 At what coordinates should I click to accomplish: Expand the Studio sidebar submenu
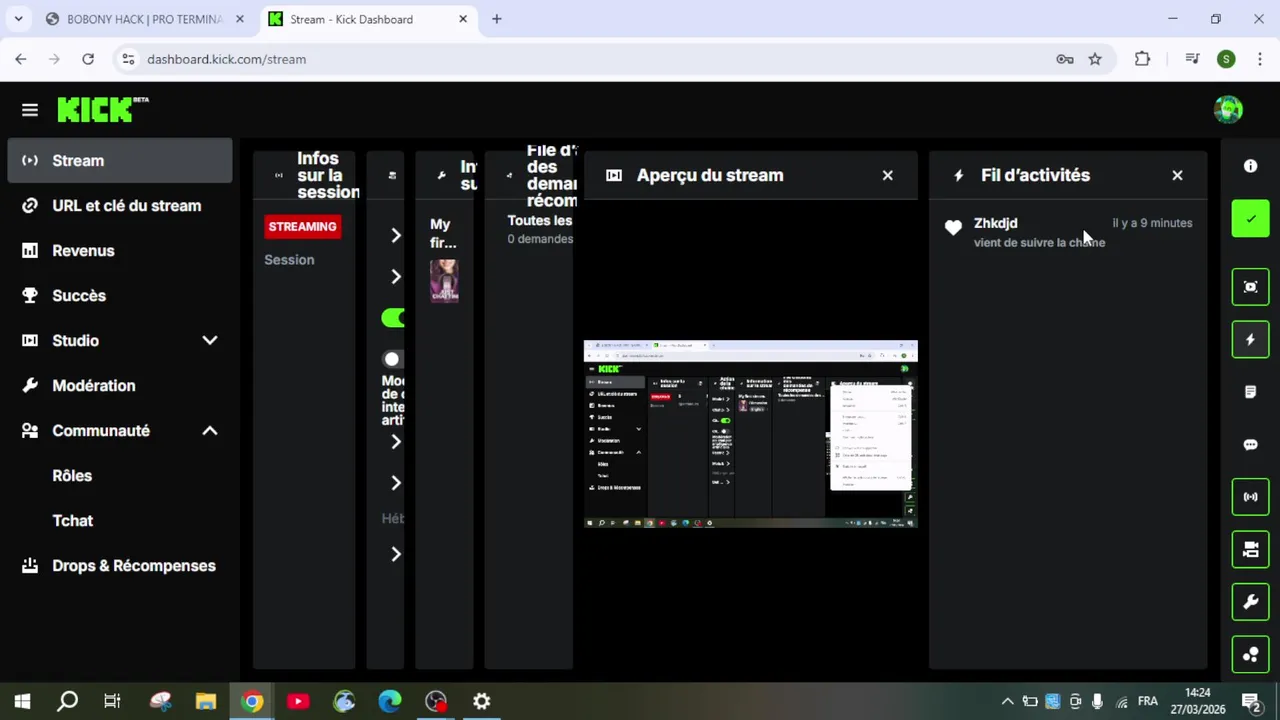tap(210, 340)
